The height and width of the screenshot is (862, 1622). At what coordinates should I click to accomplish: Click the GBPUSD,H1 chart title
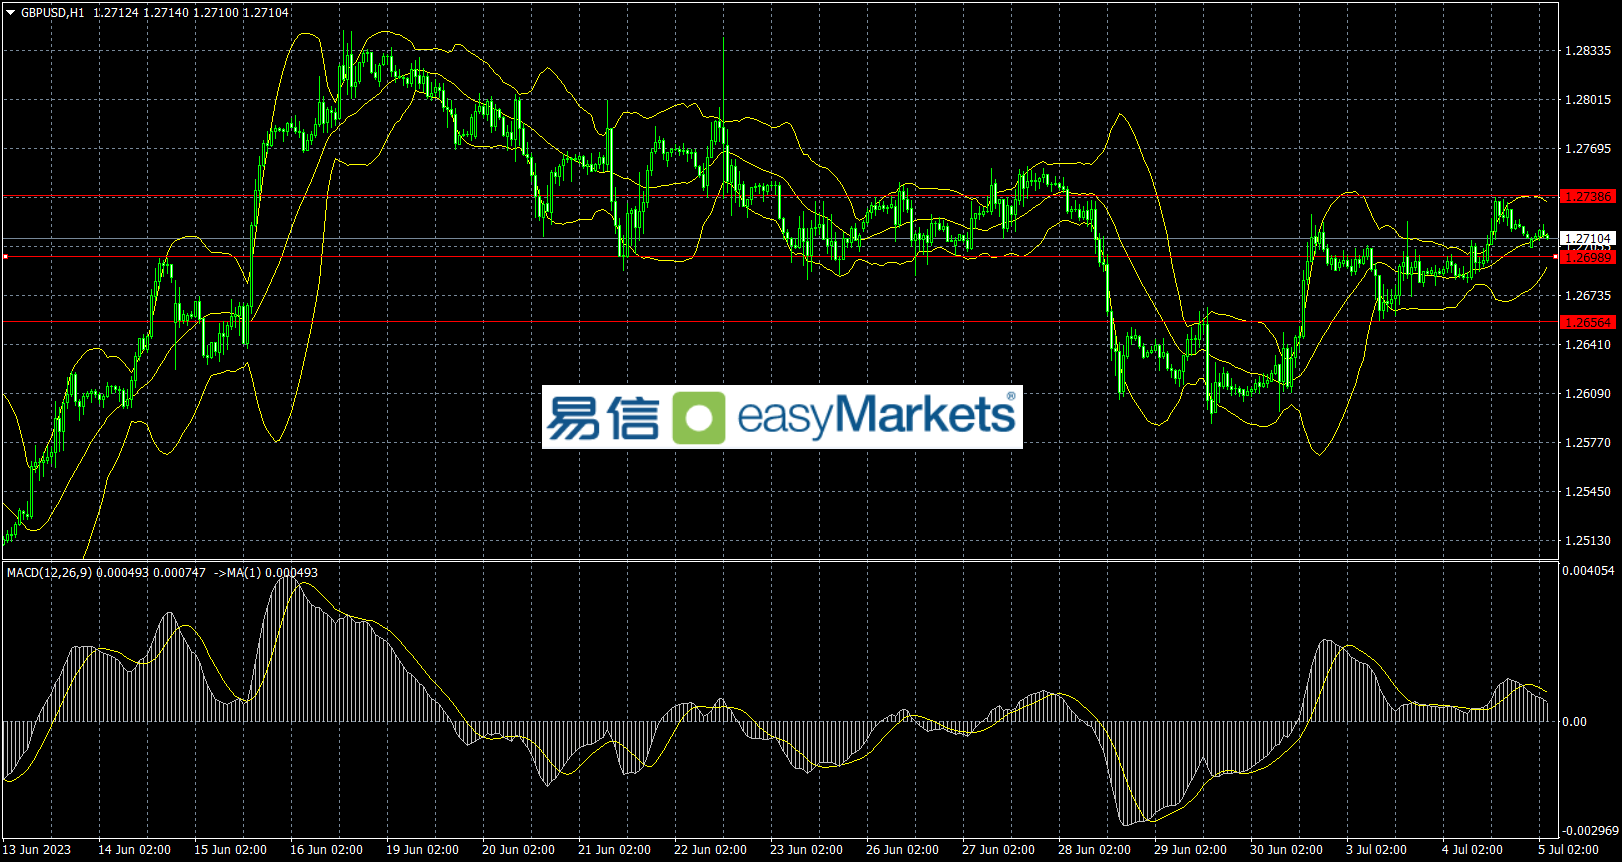click(53, 13)
